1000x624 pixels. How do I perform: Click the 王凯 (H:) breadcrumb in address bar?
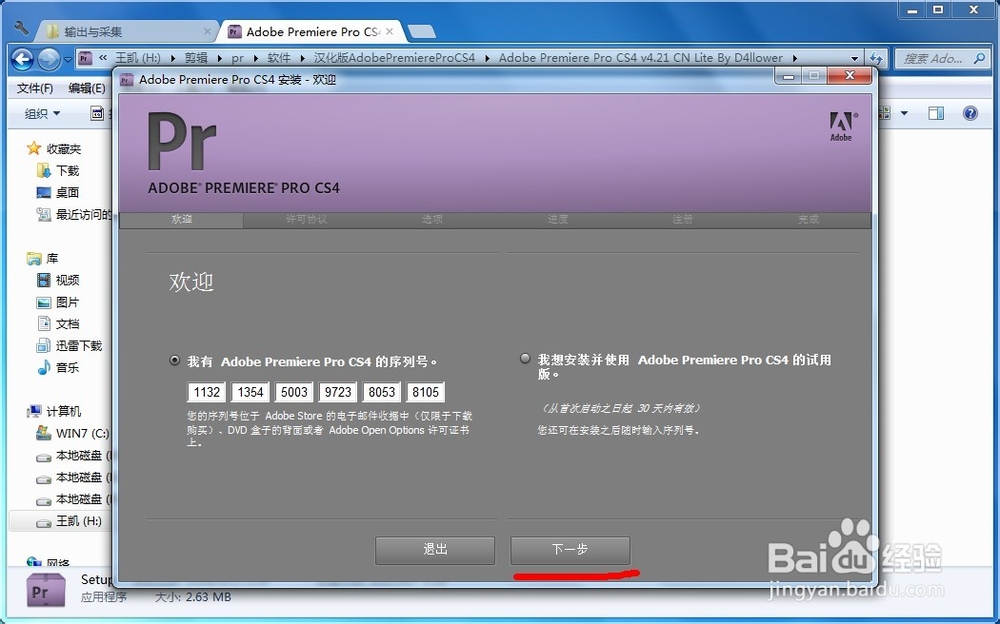tap(138, 58)
